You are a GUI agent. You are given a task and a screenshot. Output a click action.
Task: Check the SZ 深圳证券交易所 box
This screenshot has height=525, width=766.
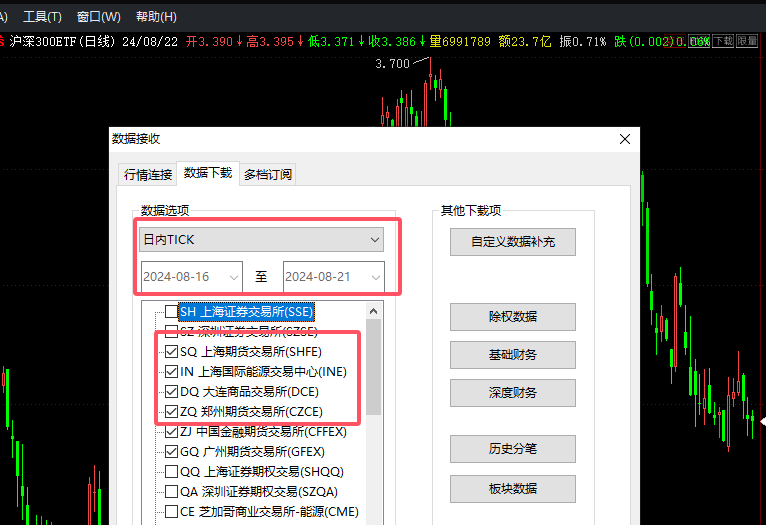[171, 332]
